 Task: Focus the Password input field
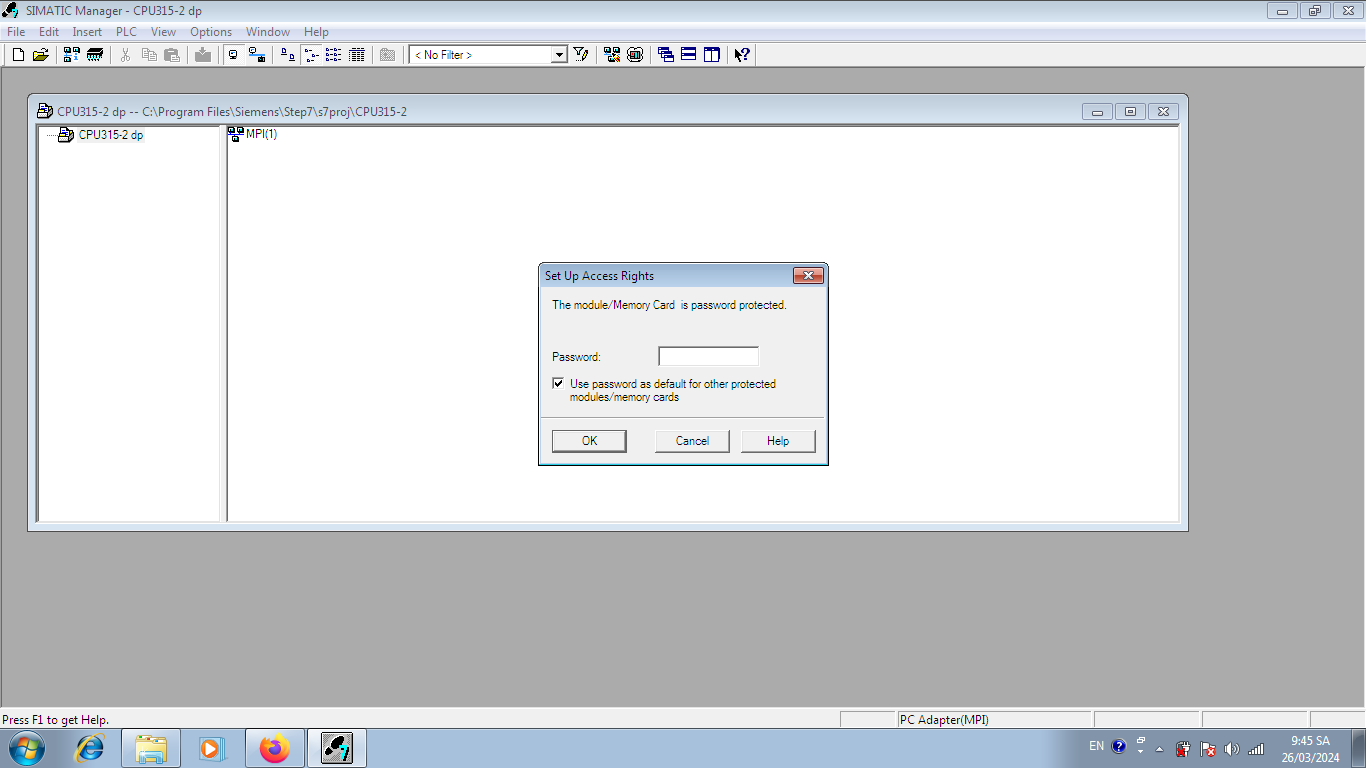(x=708, y=356)
